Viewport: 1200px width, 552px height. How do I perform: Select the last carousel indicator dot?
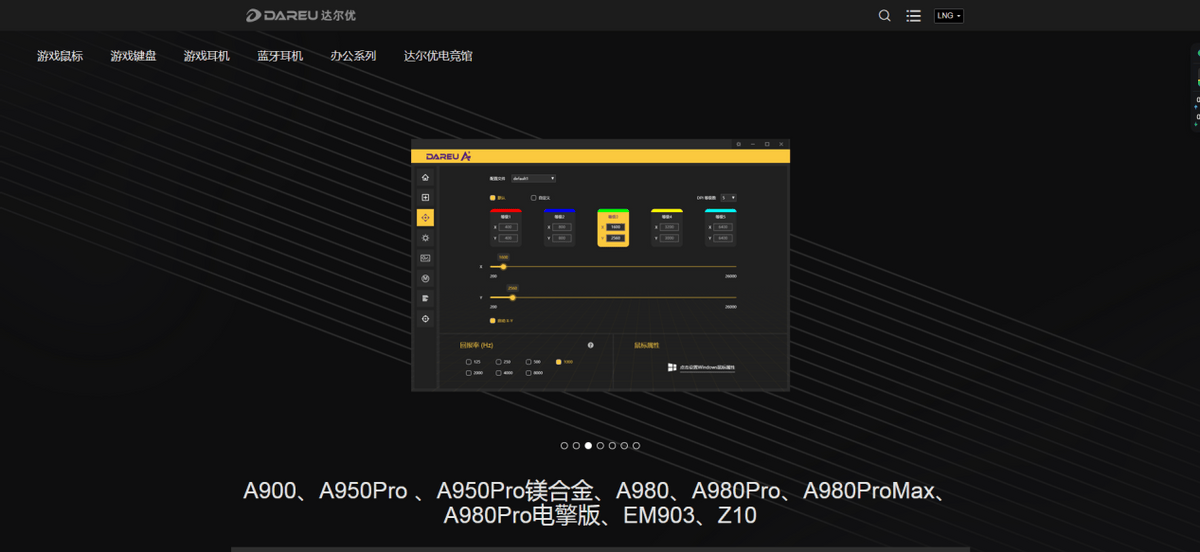pyautogui.click(x=636, y=446)
